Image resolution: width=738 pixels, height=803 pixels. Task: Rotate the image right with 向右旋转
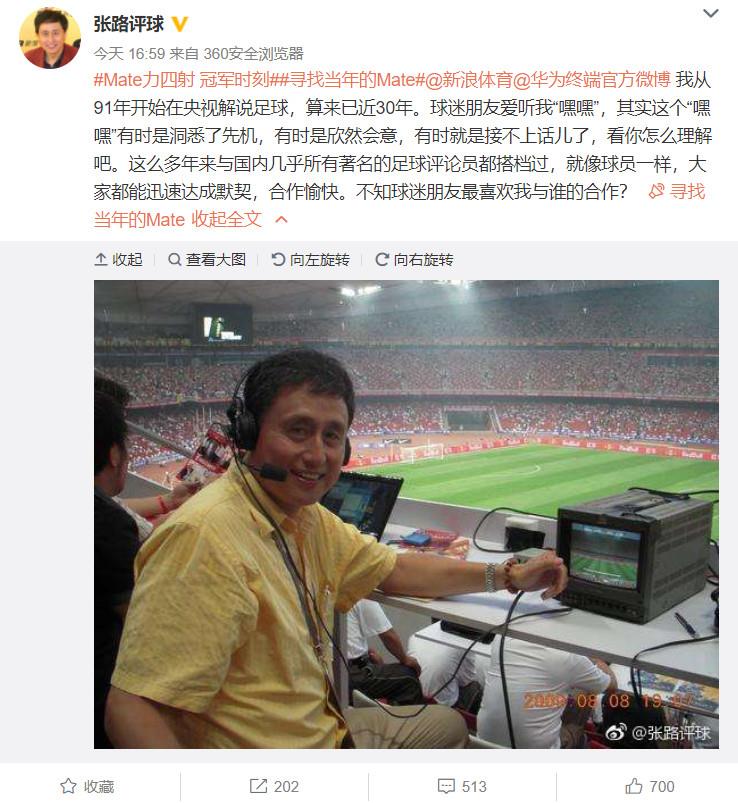pos(414,260)
